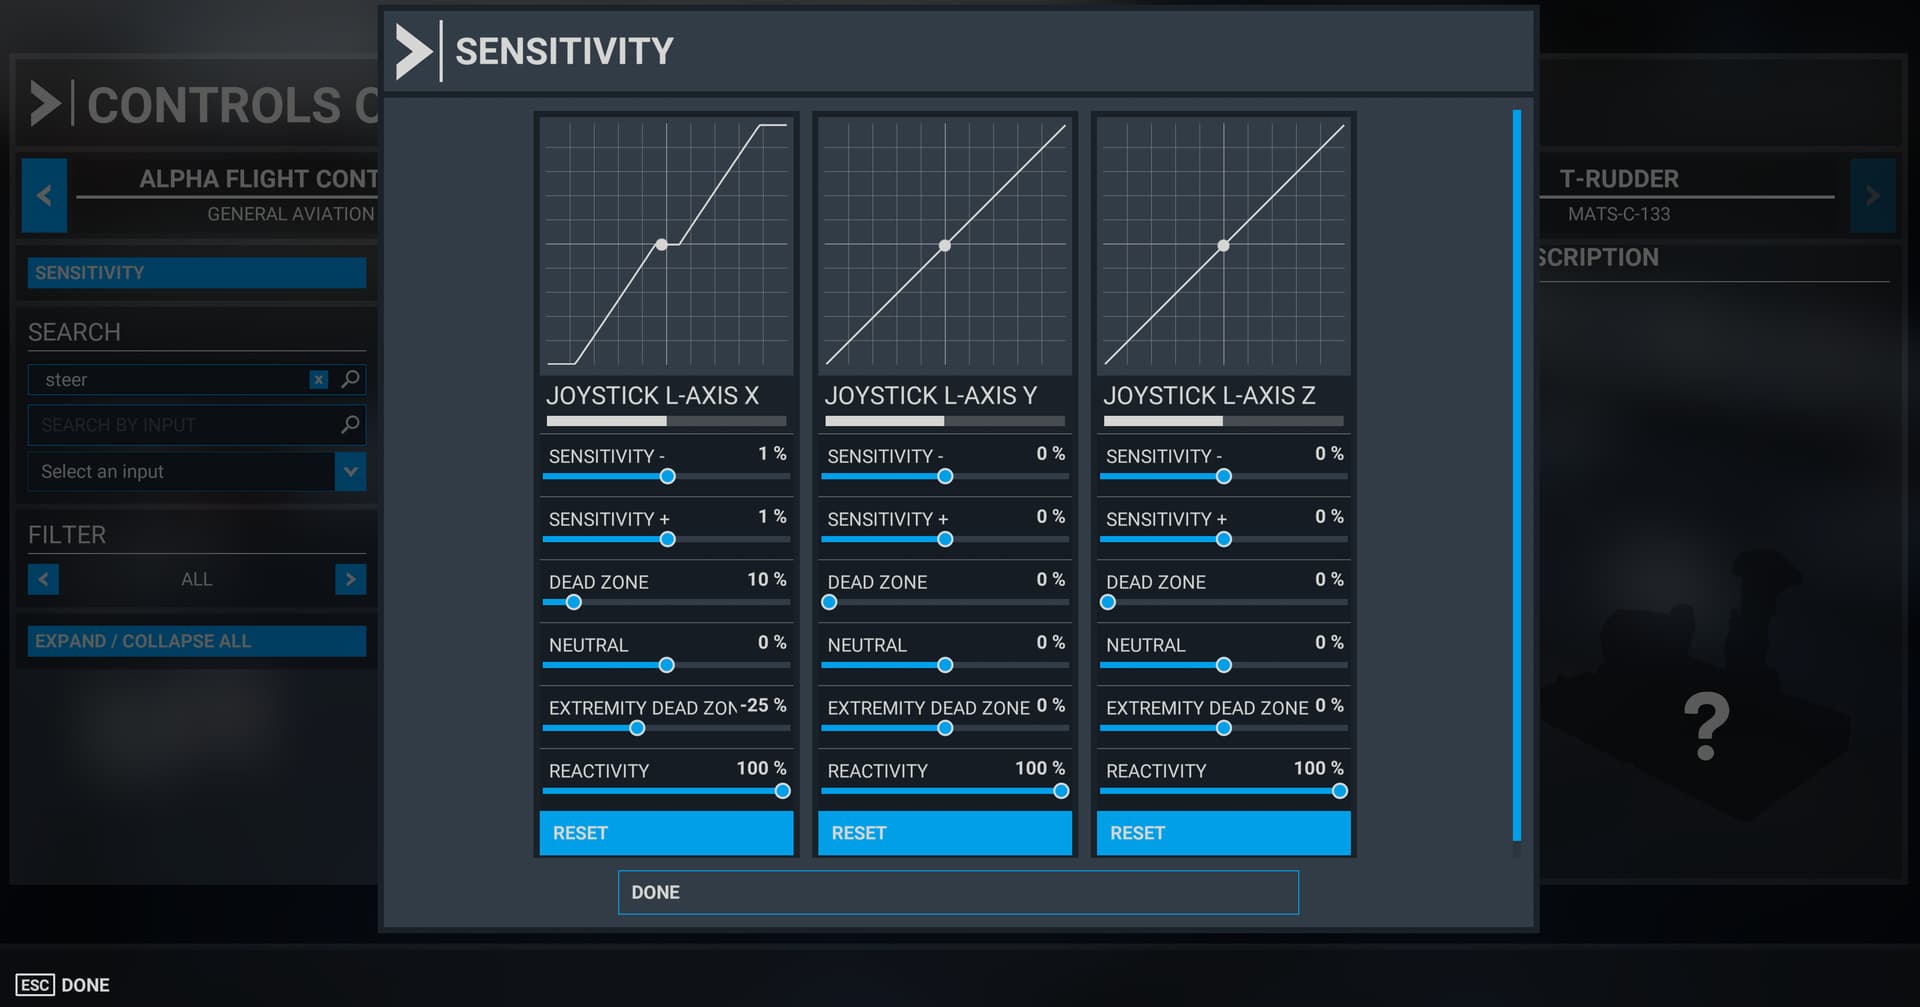The width and height of the screenshot is (1920, 1007).
Task: Click the 'GENERAL AVIATION' profile subtitle
Action: (291, 214)
